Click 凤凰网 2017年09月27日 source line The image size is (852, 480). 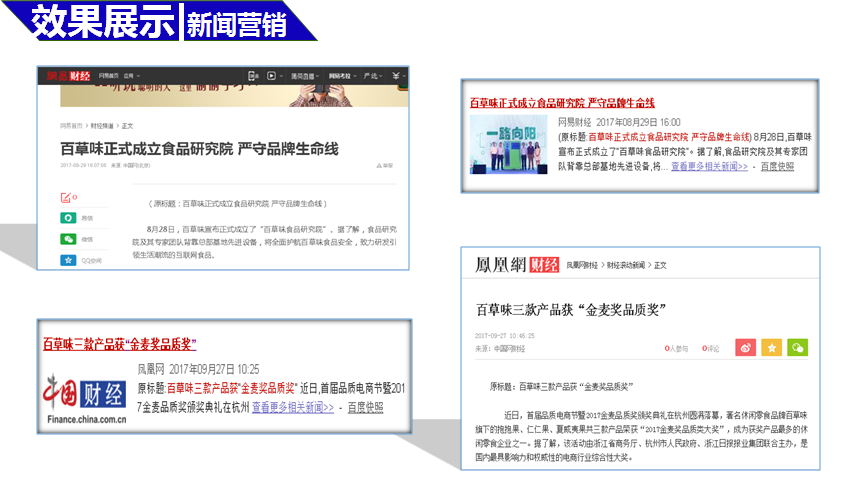(198, 370)
